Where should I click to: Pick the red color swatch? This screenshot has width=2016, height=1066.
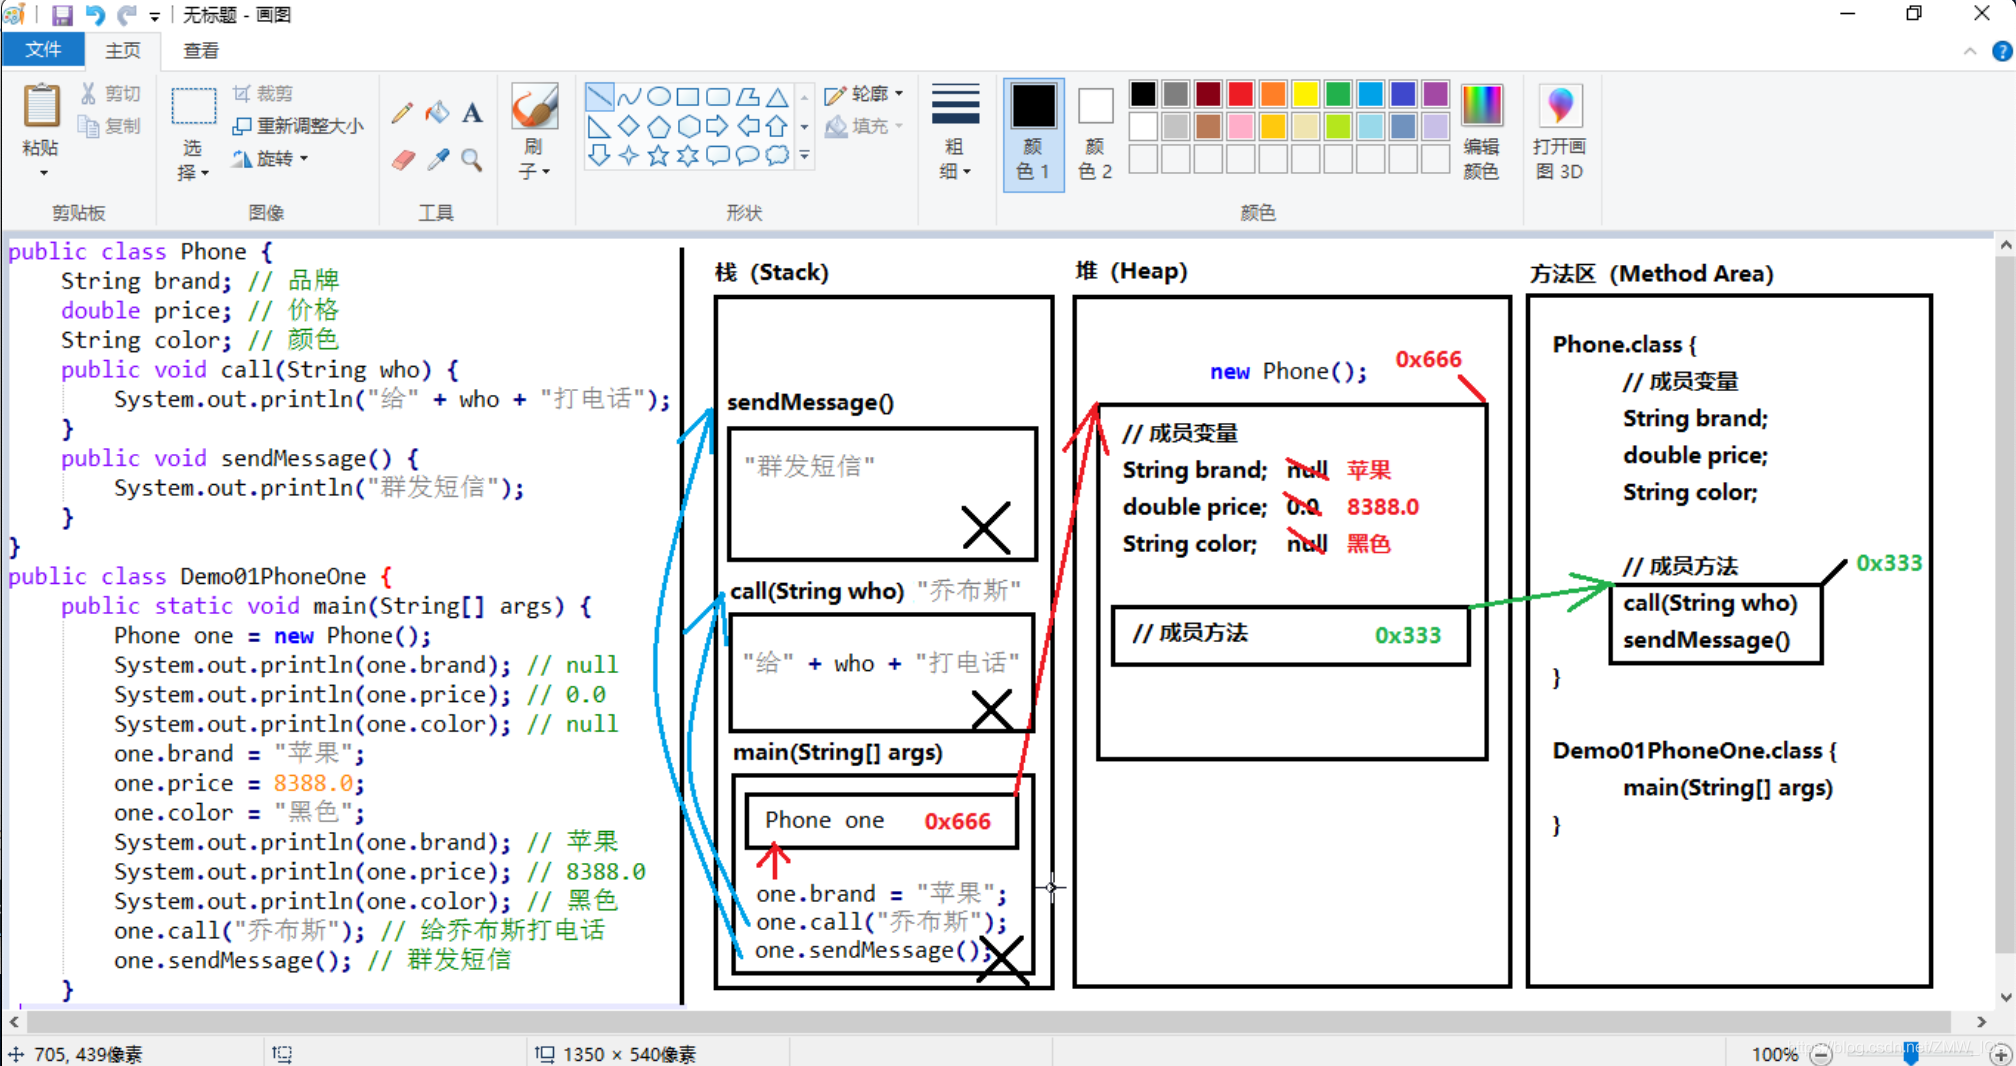[1240, 94]
